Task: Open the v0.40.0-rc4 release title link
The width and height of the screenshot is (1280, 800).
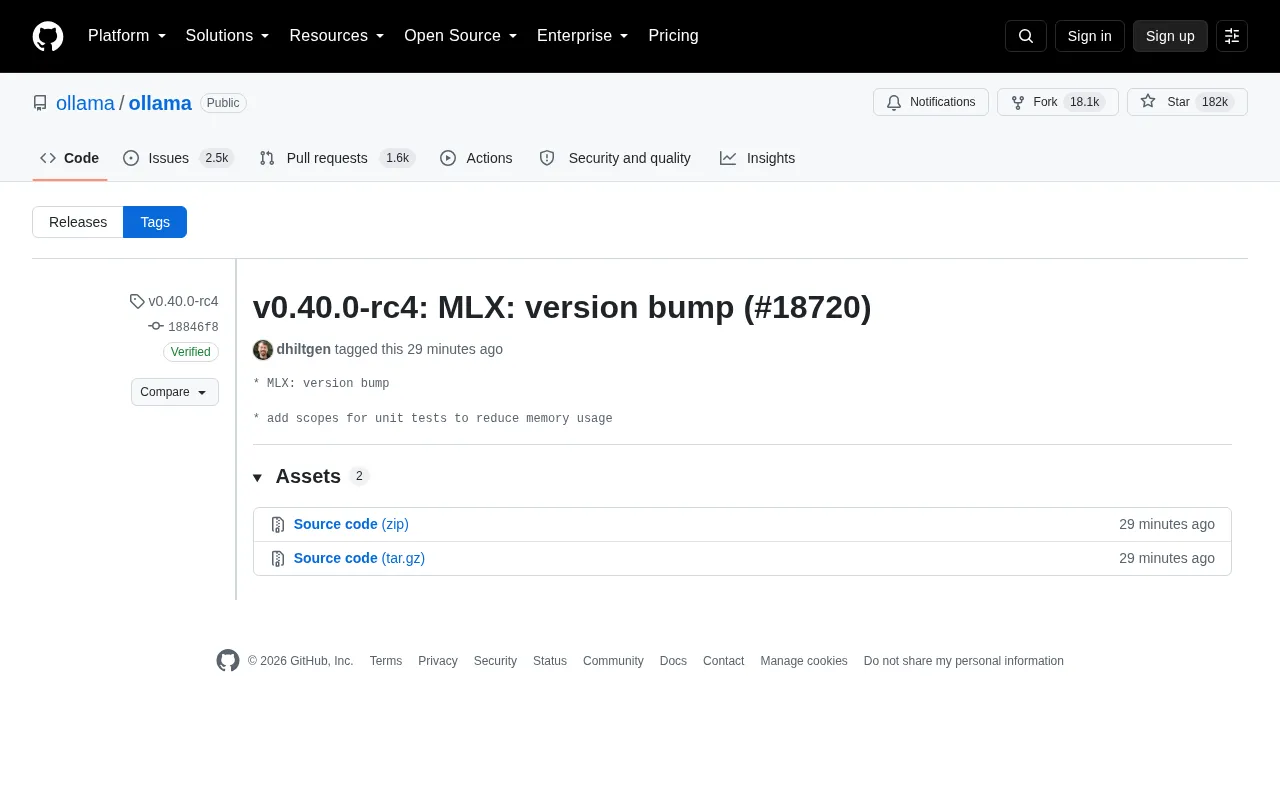Action: (x=562, y=307)
